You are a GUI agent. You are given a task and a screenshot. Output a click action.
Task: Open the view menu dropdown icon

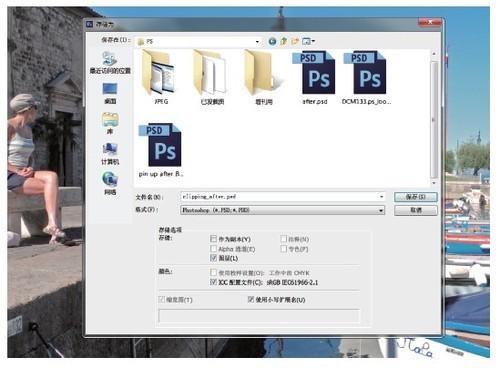click(x=309, y=41)
